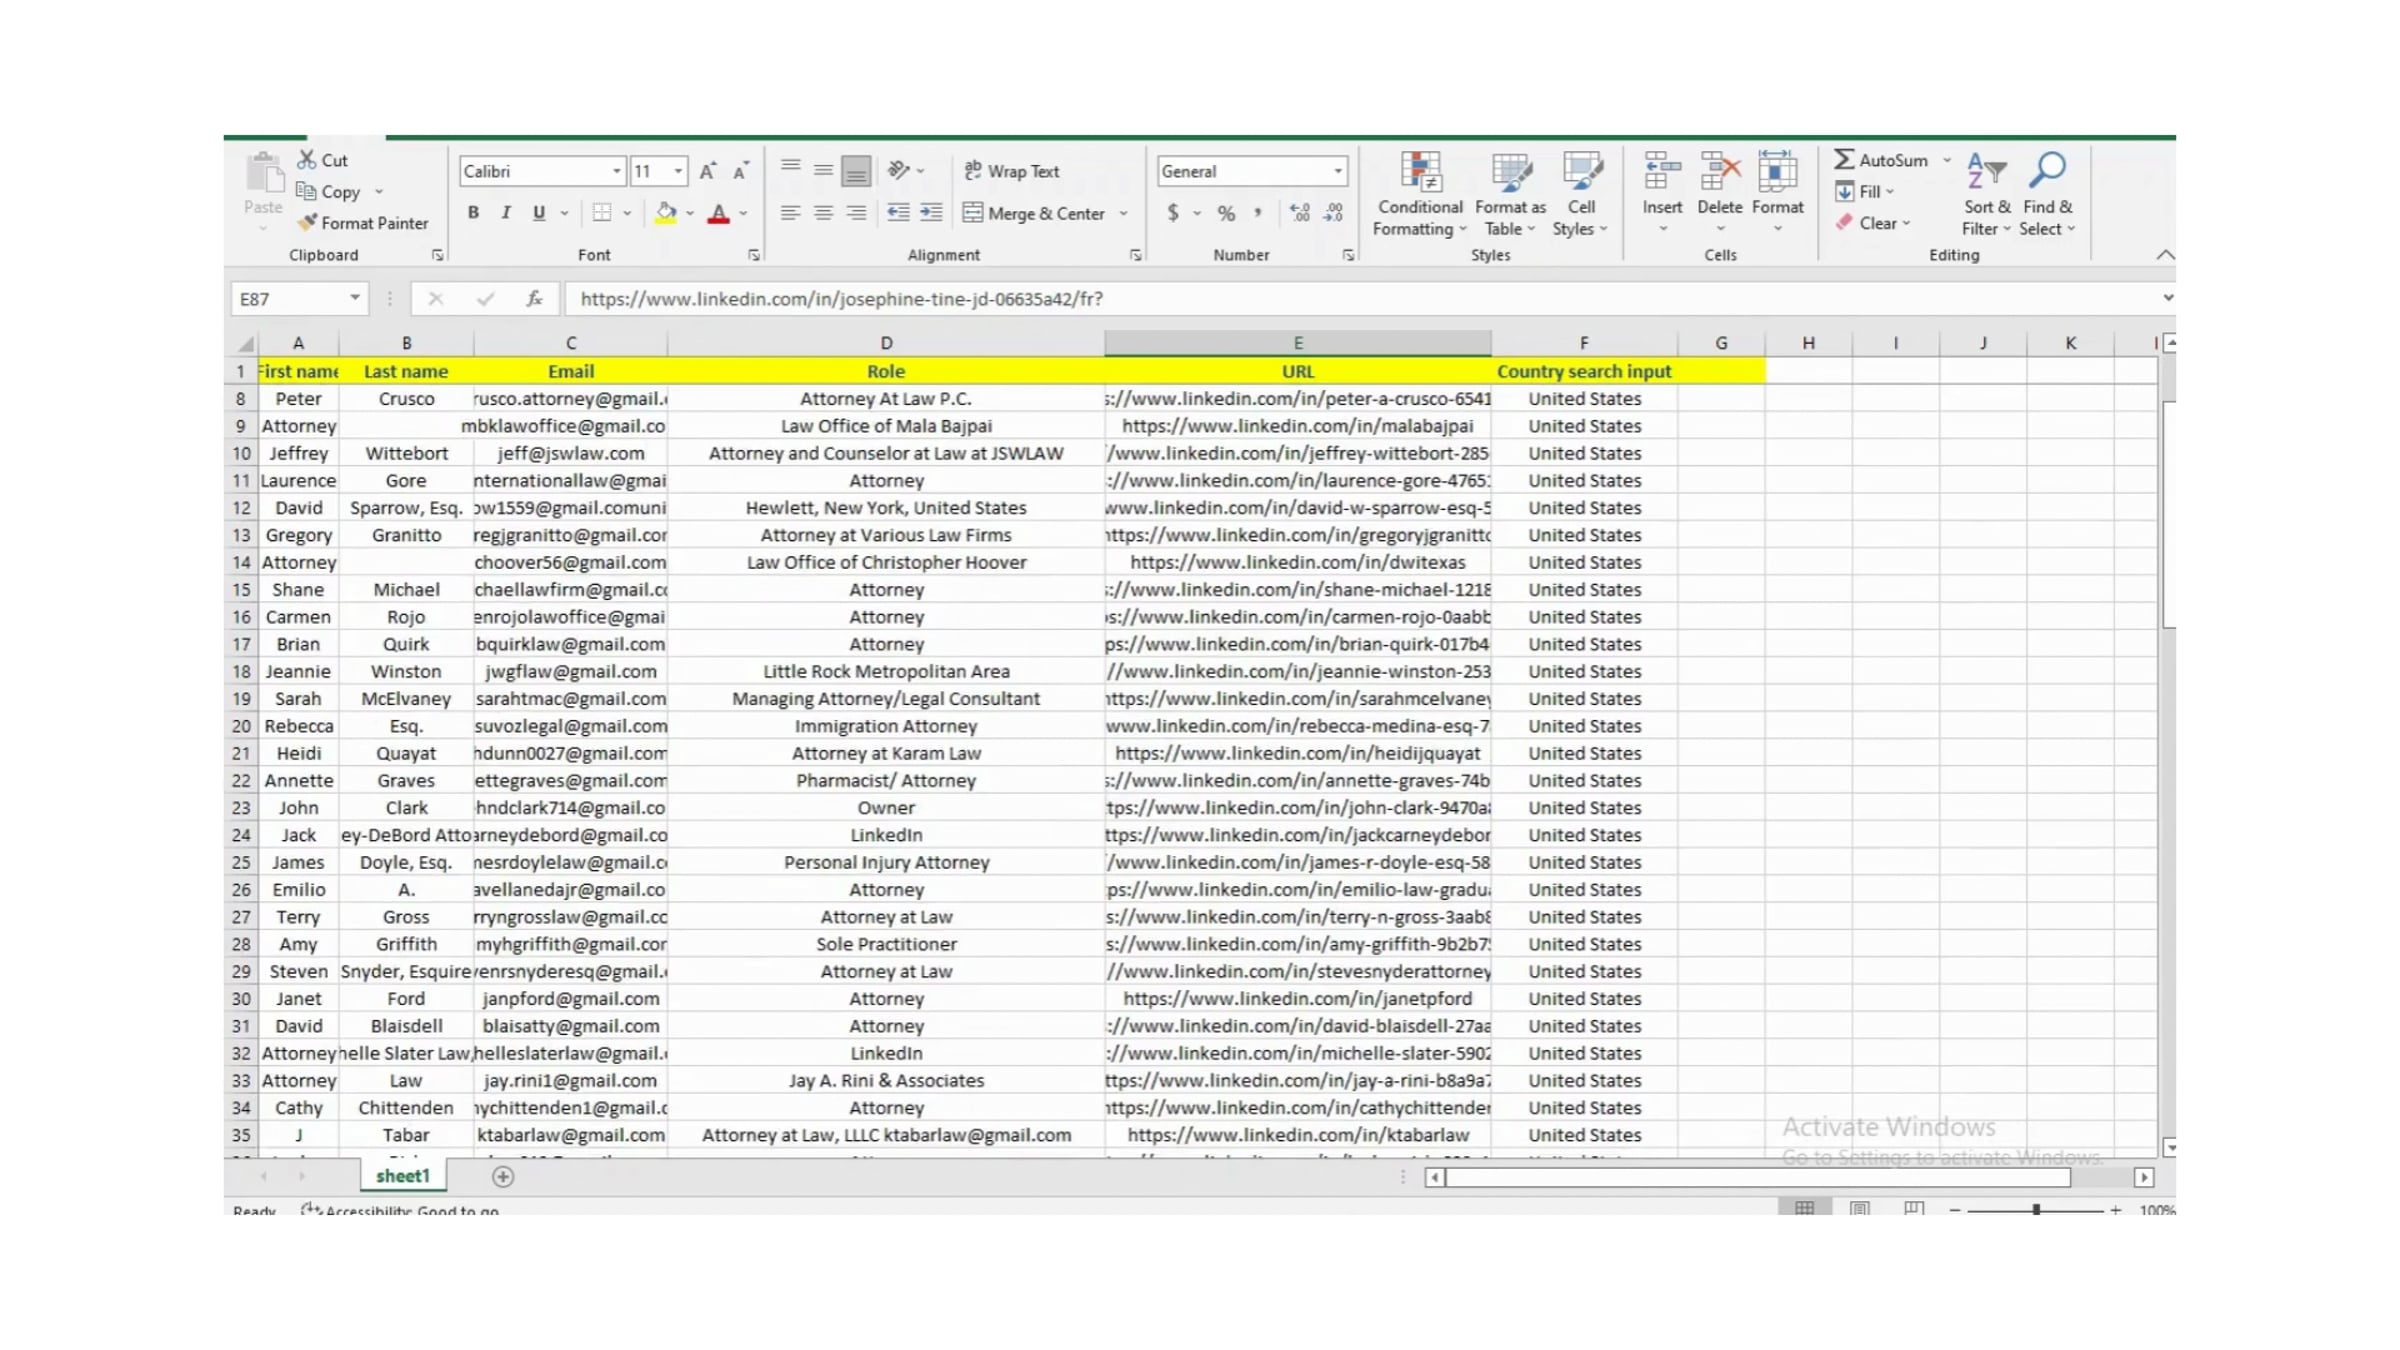
Task: Open the Name Box dropdown arrow
Action: click(354, 298)
